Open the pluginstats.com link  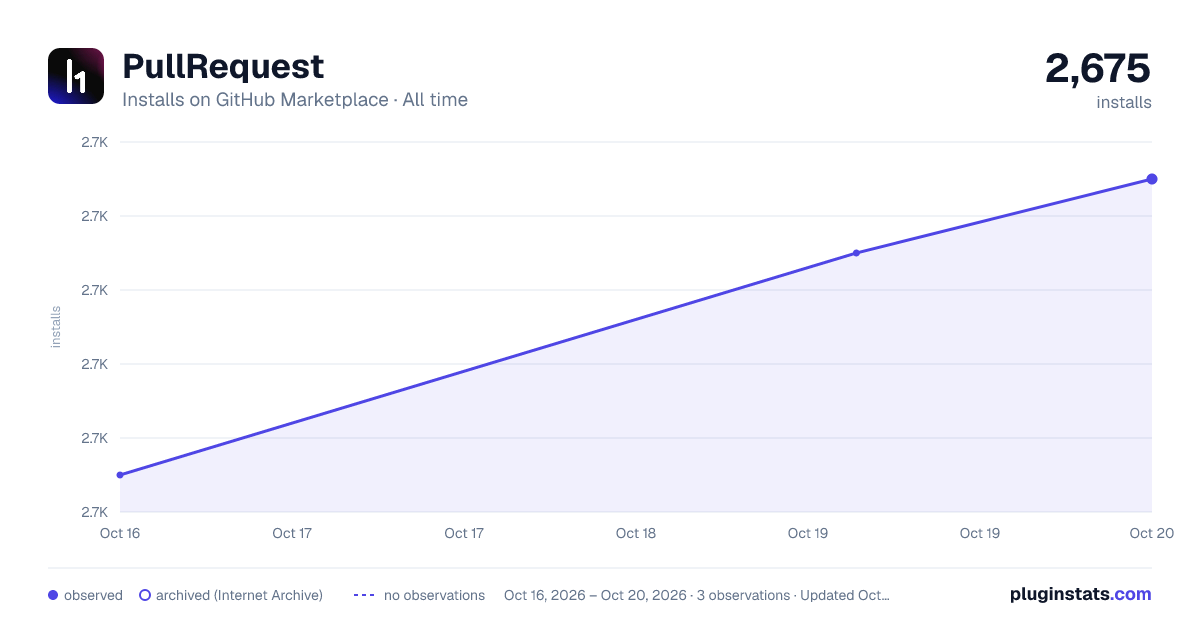coord(1080,594)
